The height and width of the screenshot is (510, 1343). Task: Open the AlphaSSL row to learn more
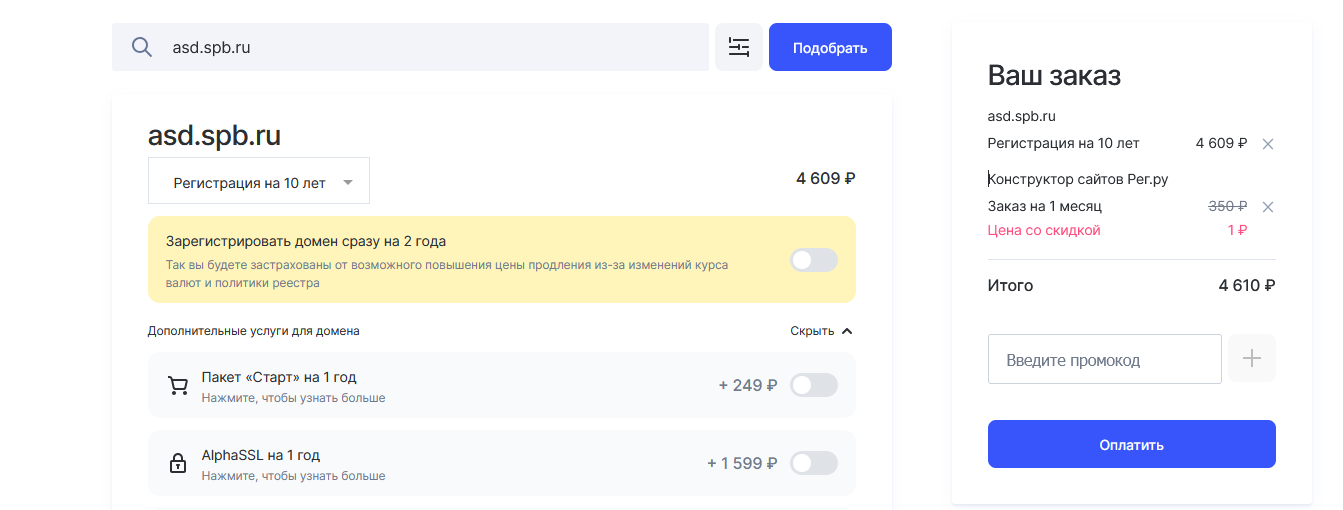[x=293, y=476]
